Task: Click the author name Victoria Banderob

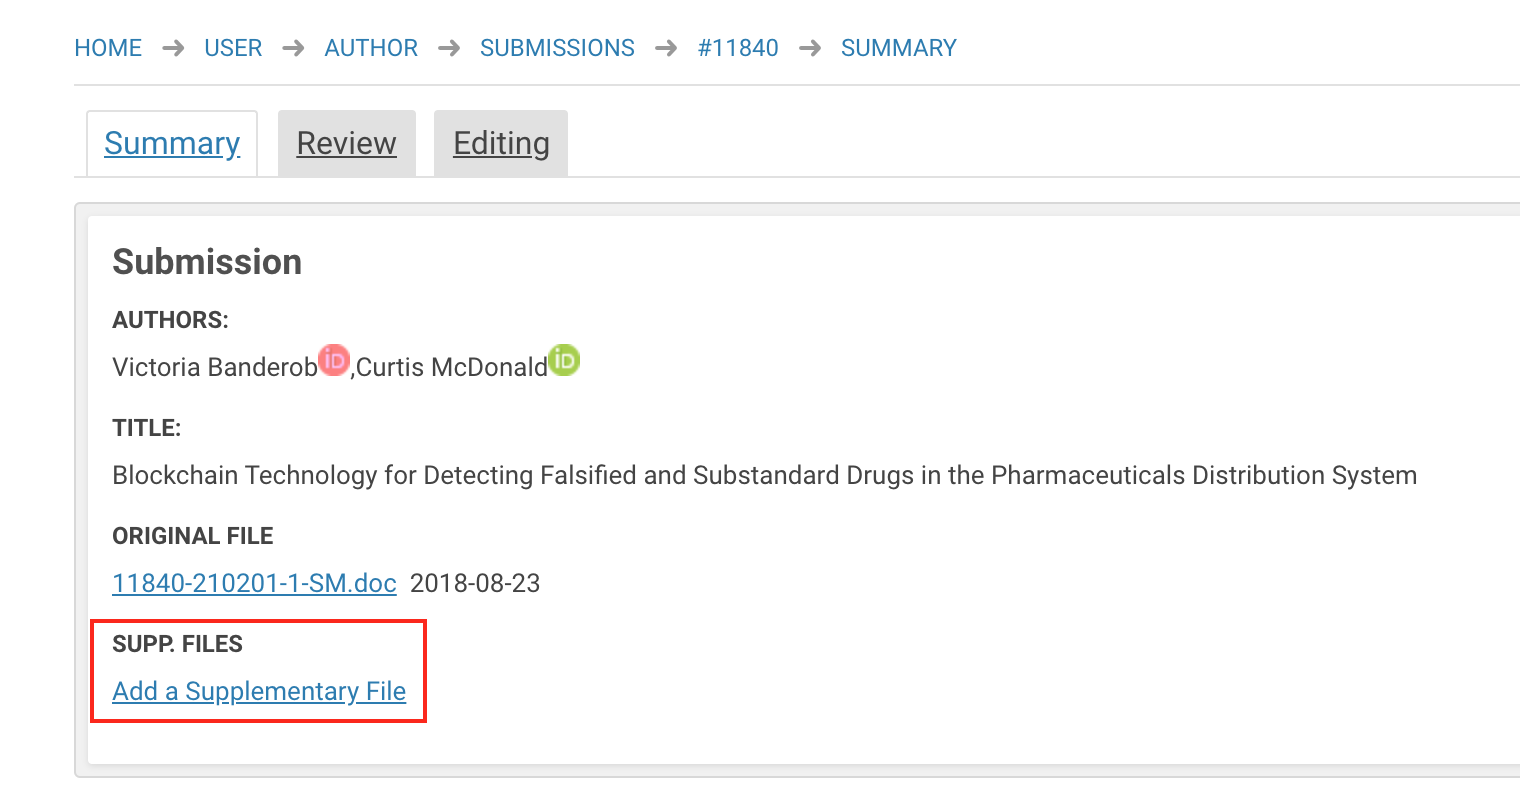Action: 214,368
